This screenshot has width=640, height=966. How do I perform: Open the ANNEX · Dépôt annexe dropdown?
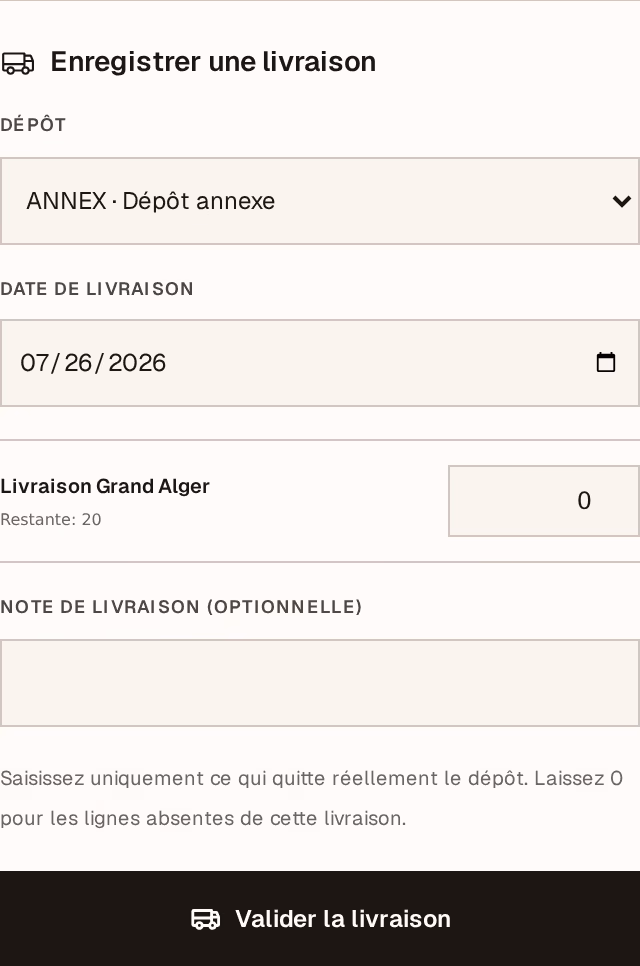(x=320, y=201)
